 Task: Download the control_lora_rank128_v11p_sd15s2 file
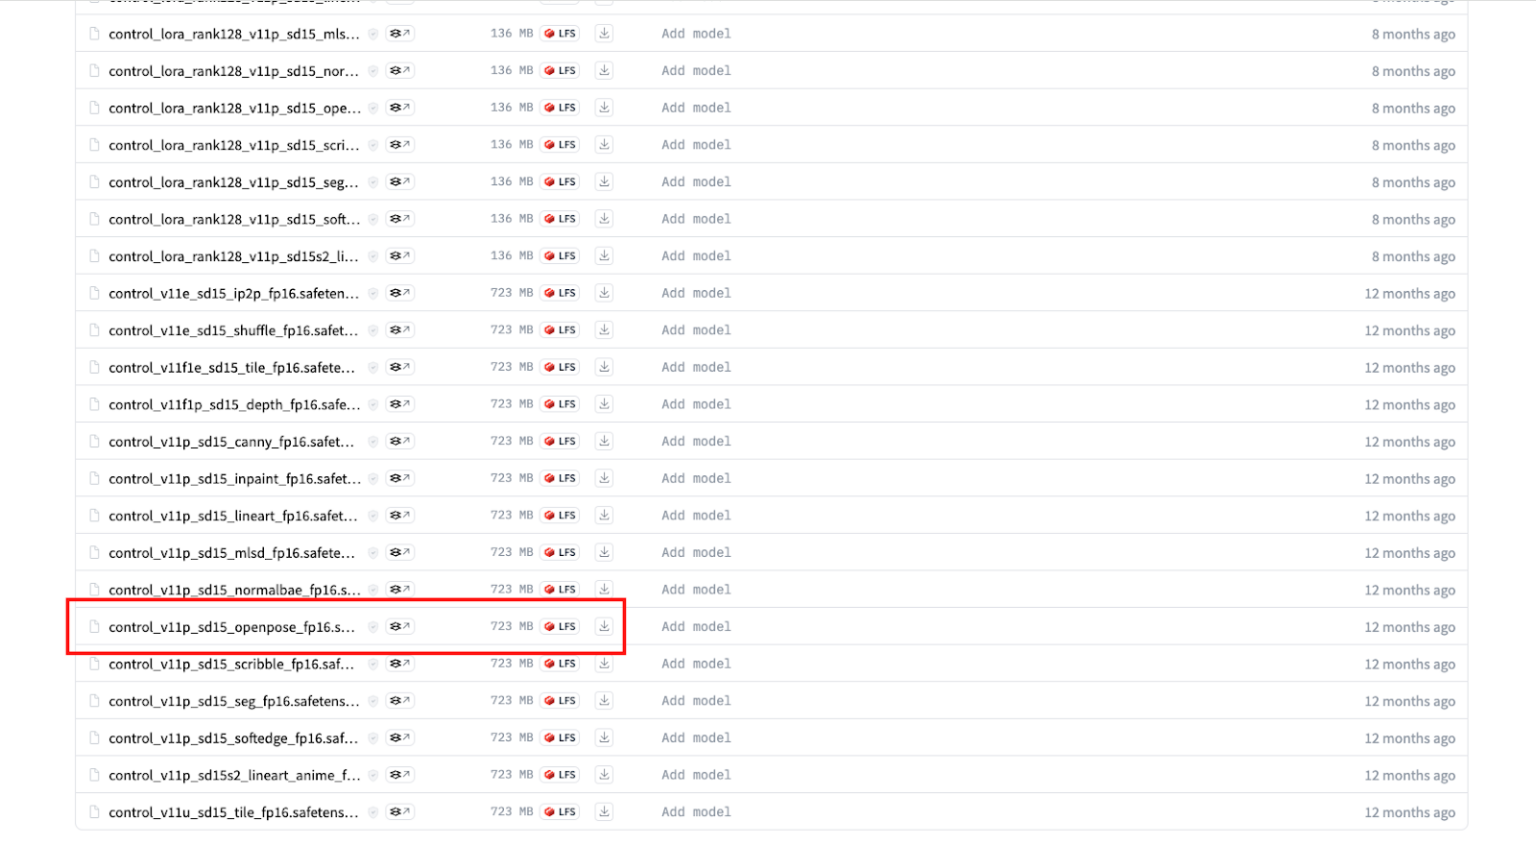click(x=604, y=256)
